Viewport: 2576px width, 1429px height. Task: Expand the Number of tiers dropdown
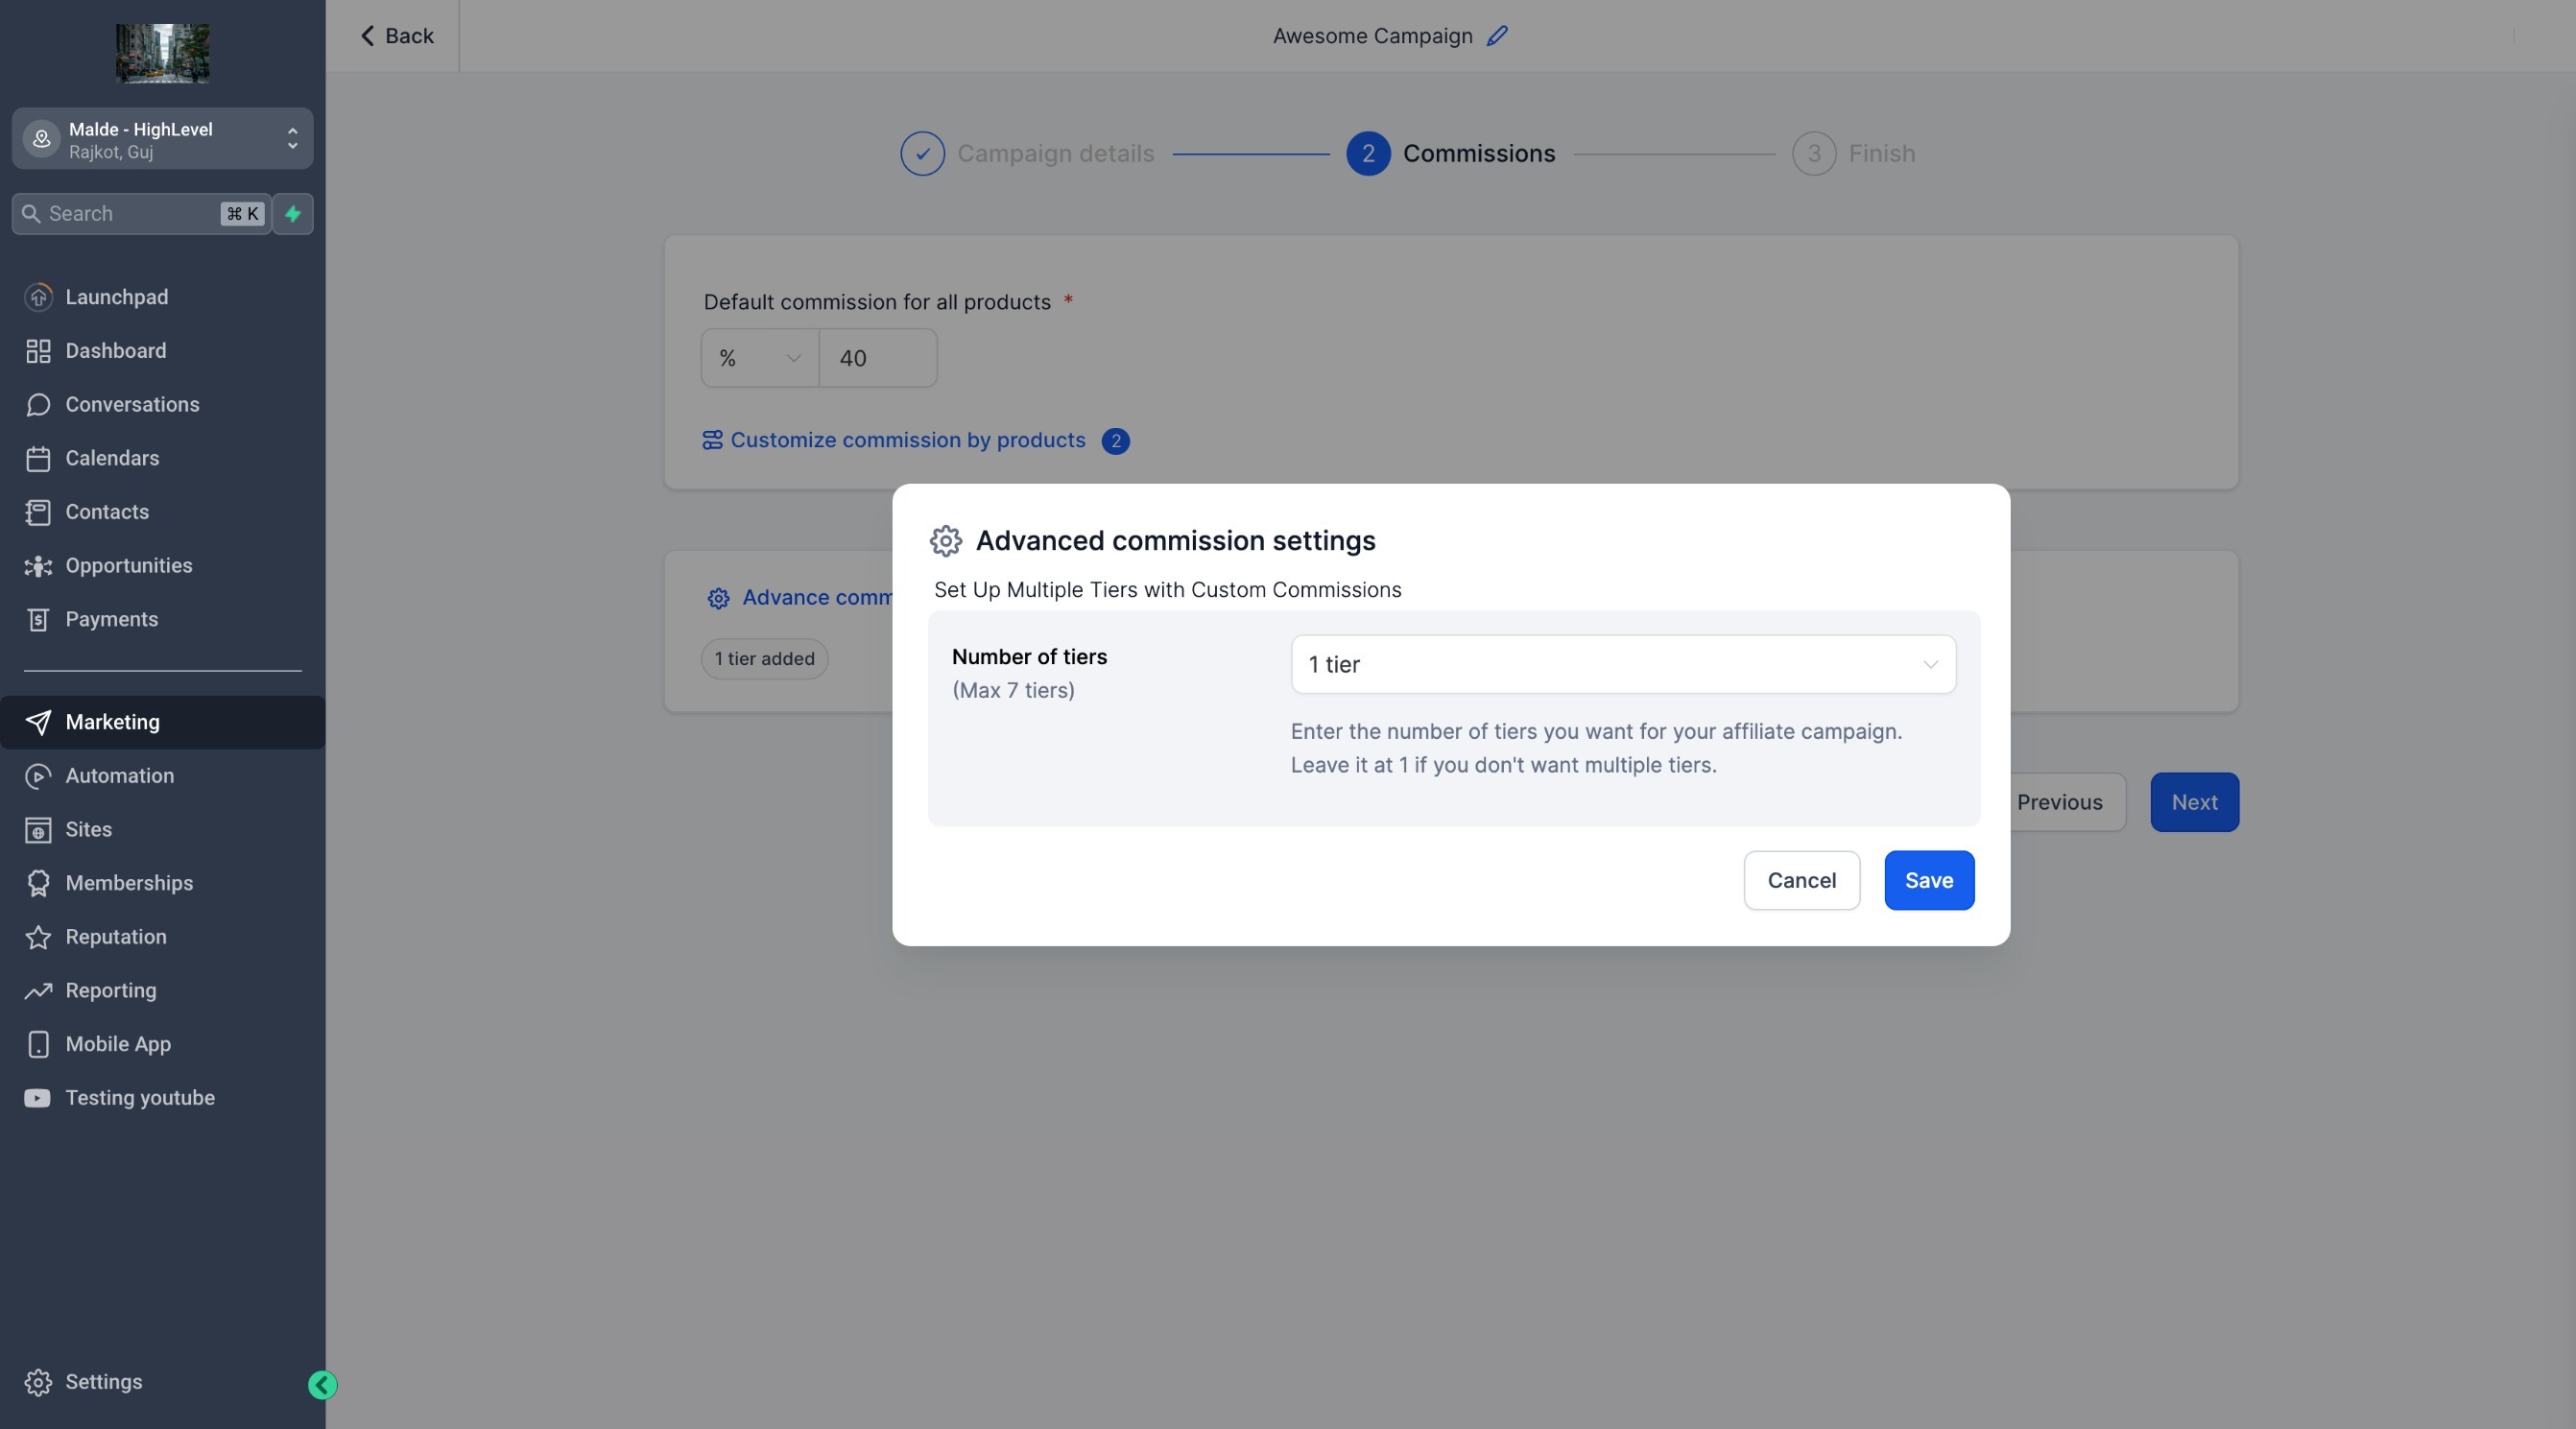click(x=1622, y=665)
